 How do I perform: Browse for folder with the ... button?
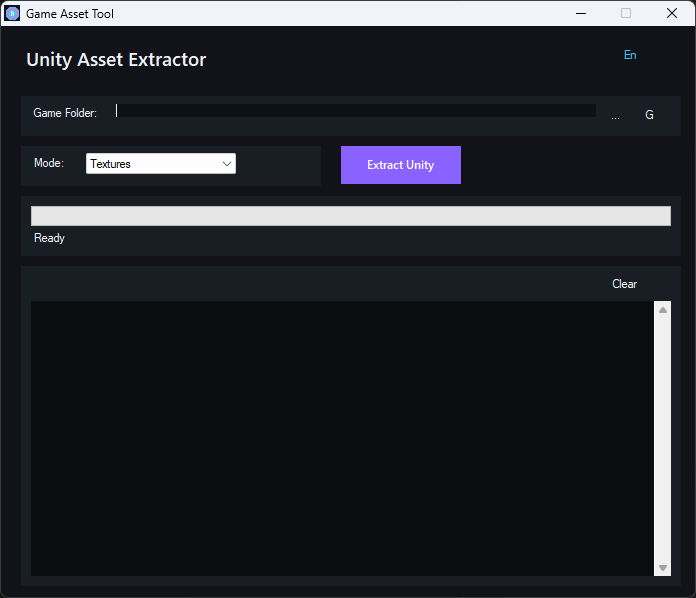tap(615, 115)
